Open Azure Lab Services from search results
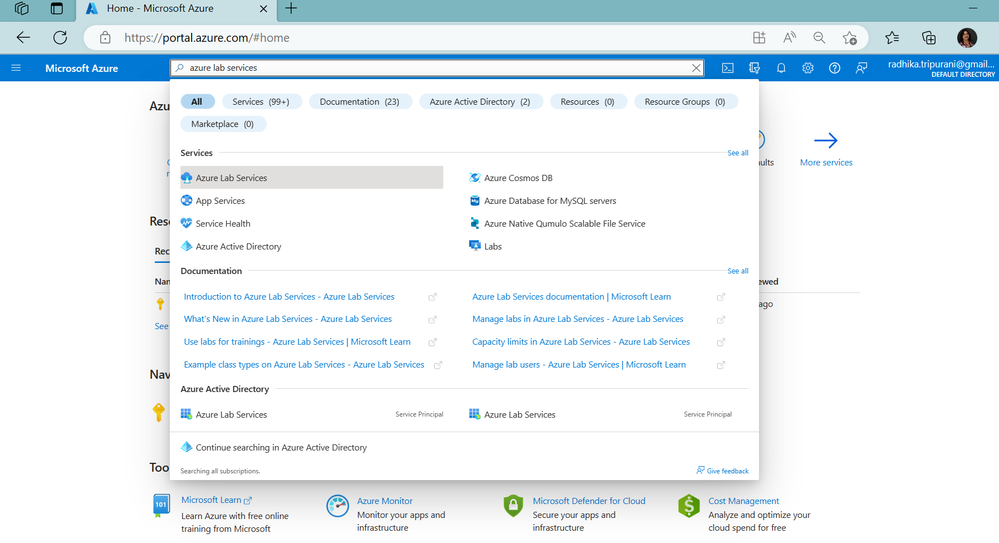 pos(312,178)
